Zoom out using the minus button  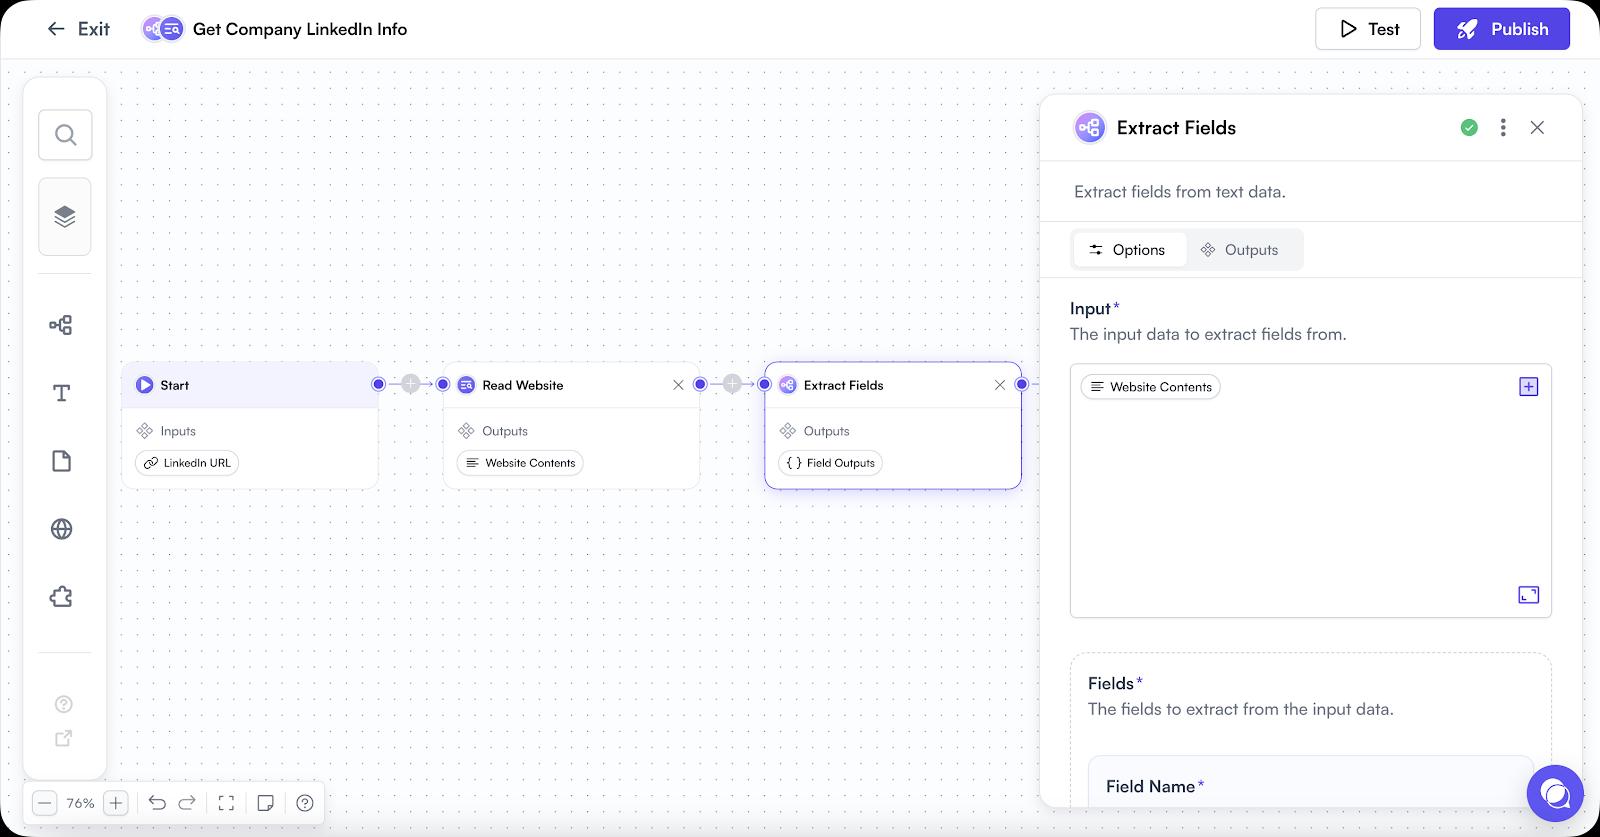(44, 803)
